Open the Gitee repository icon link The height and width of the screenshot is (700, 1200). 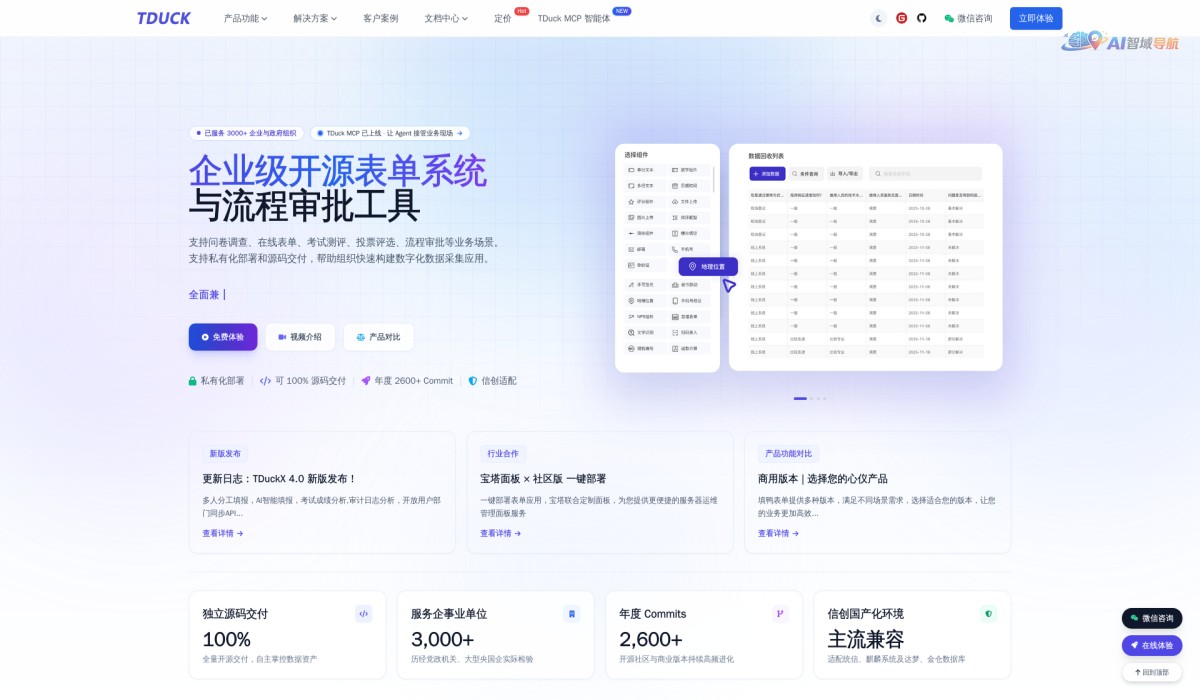[901, 18]
